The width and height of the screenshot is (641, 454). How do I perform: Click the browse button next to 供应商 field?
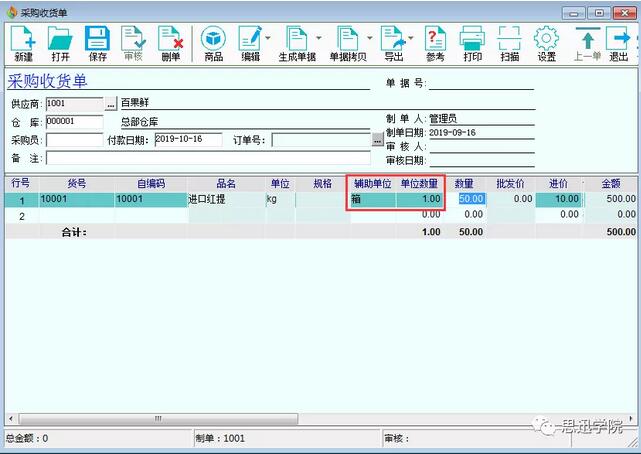[111, 103]
